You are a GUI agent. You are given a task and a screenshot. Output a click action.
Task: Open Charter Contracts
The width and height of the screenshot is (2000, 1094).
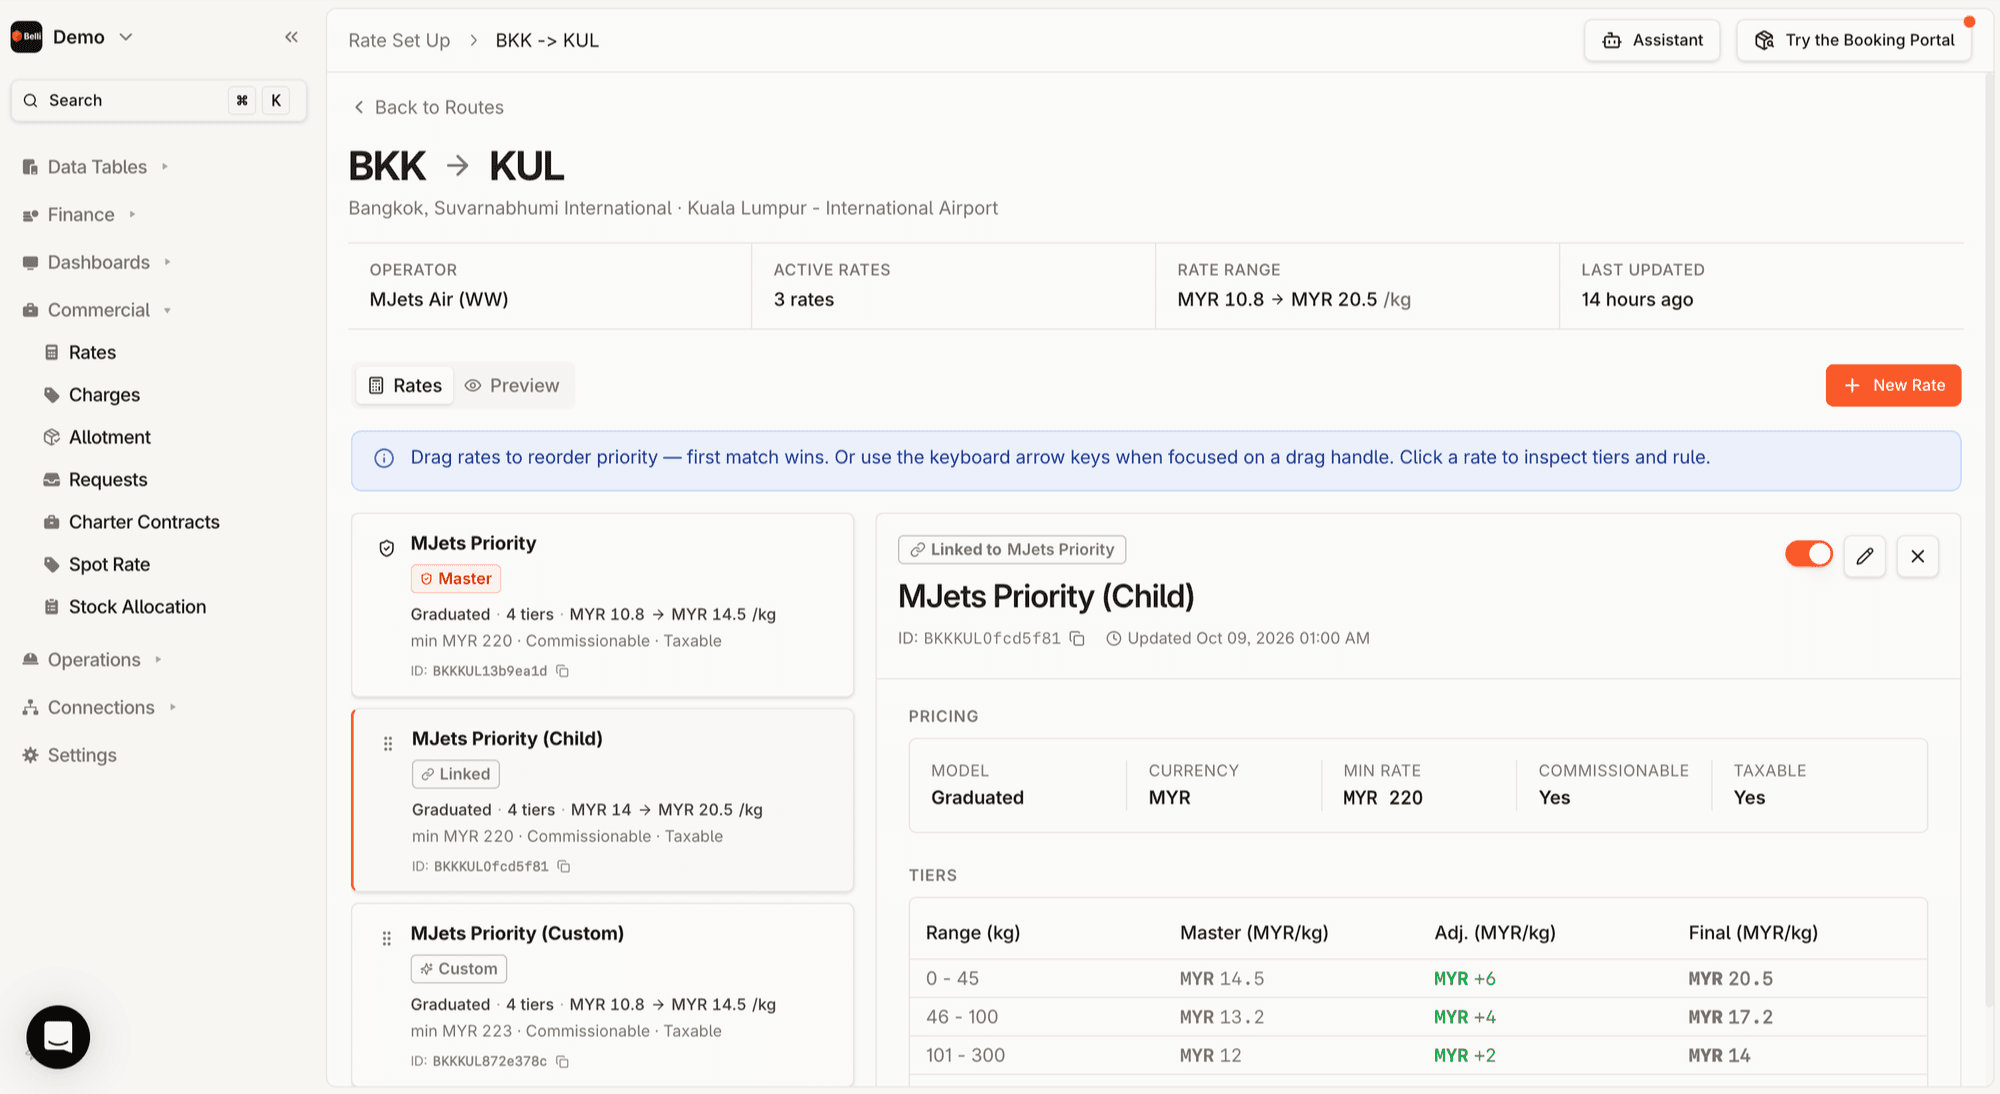(x=144, y=522)
